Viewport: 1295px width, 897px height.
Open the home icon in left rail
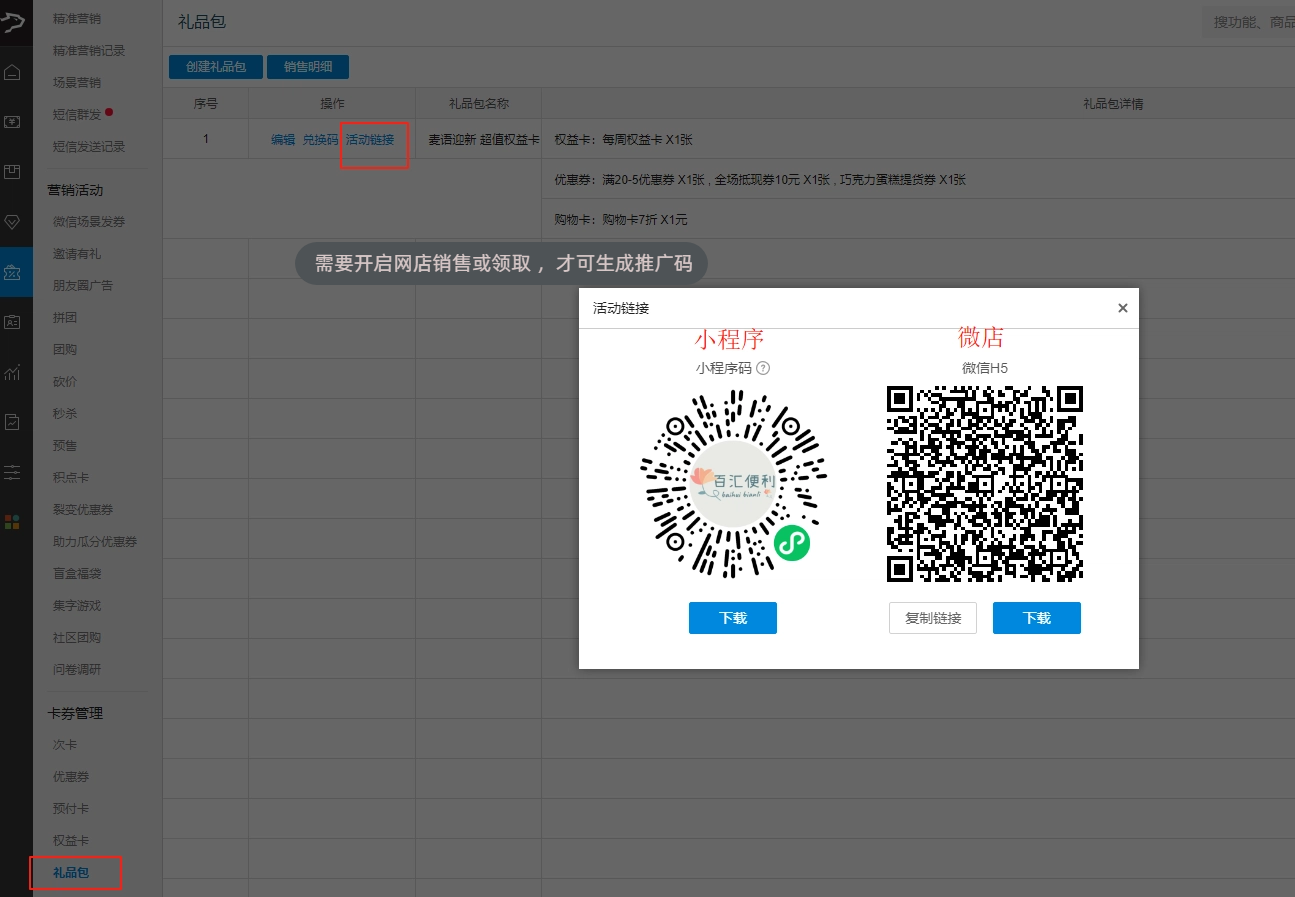(x=12, y=72)
